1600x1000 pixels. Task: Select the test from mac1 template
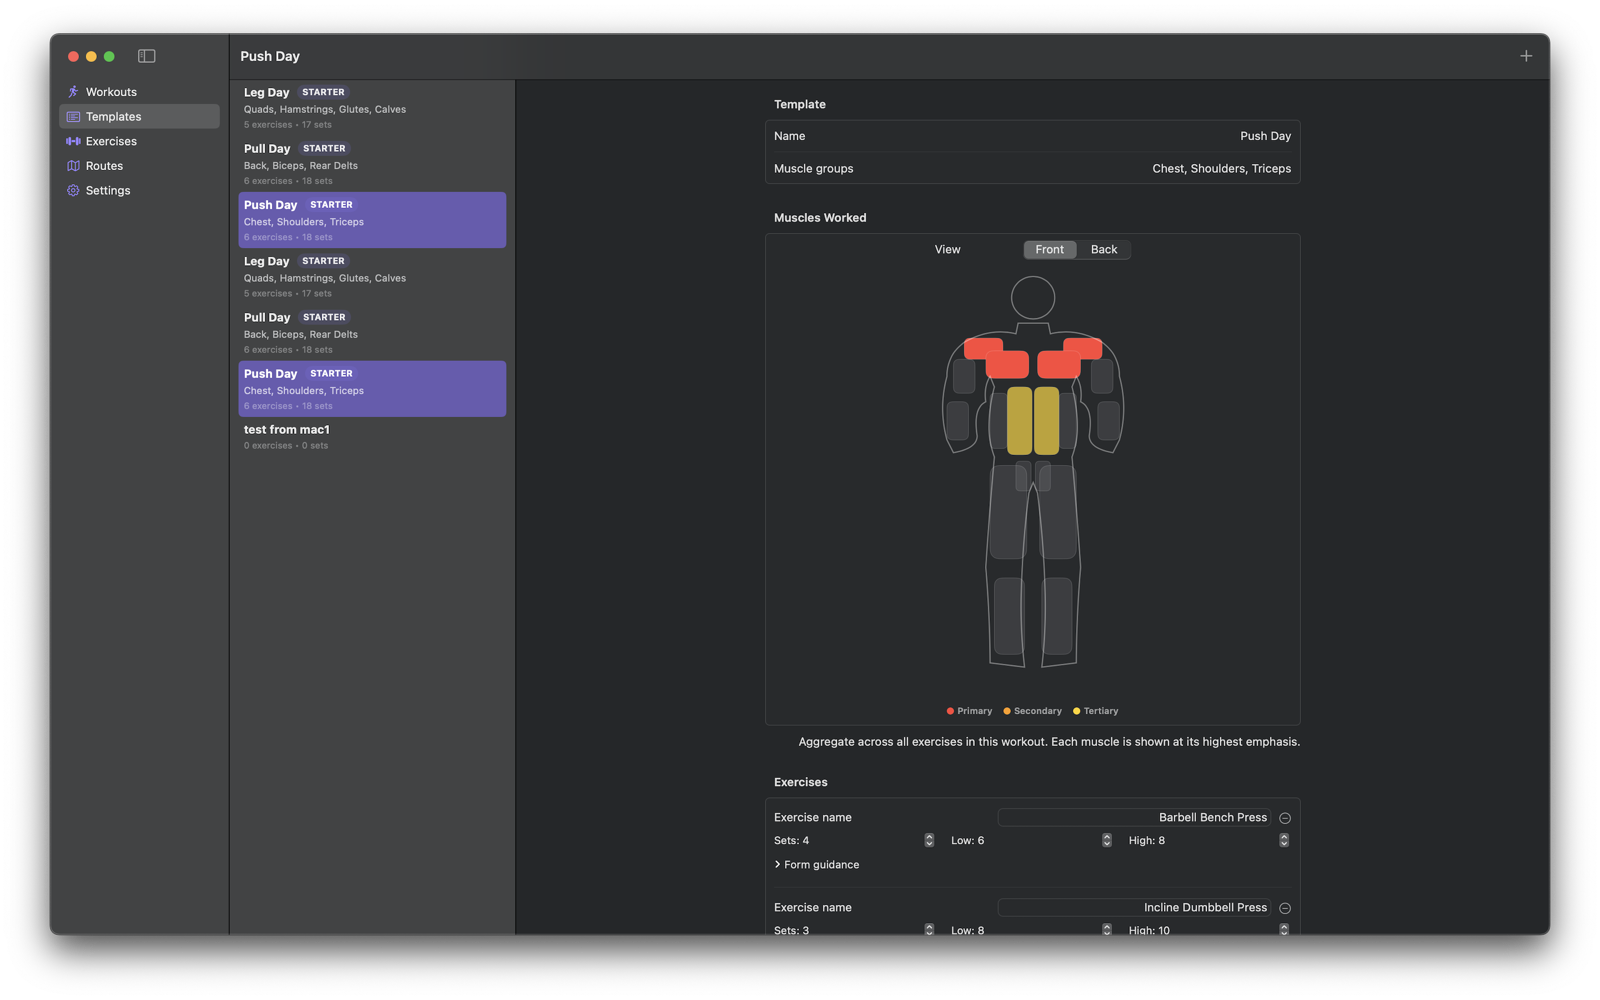(372, 437)
